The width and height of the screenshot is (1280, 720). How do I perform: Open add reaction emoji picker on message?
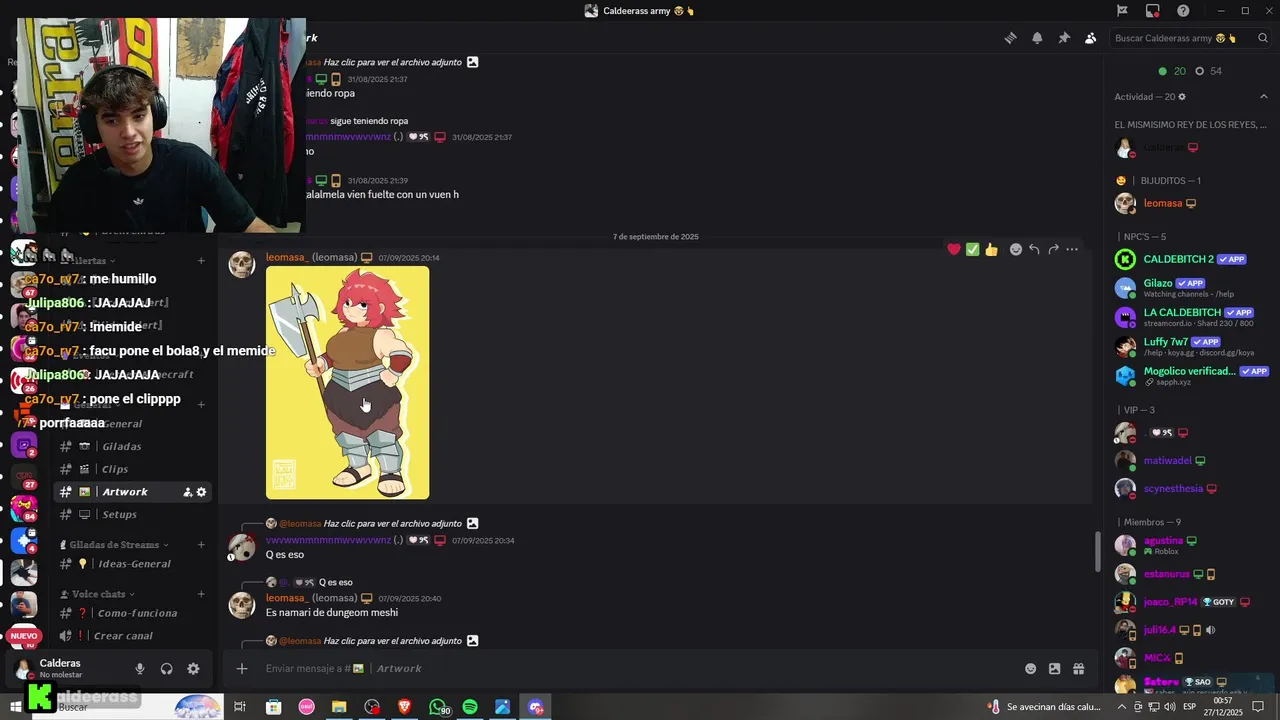pyautogui.click(x=1016, y=249)
